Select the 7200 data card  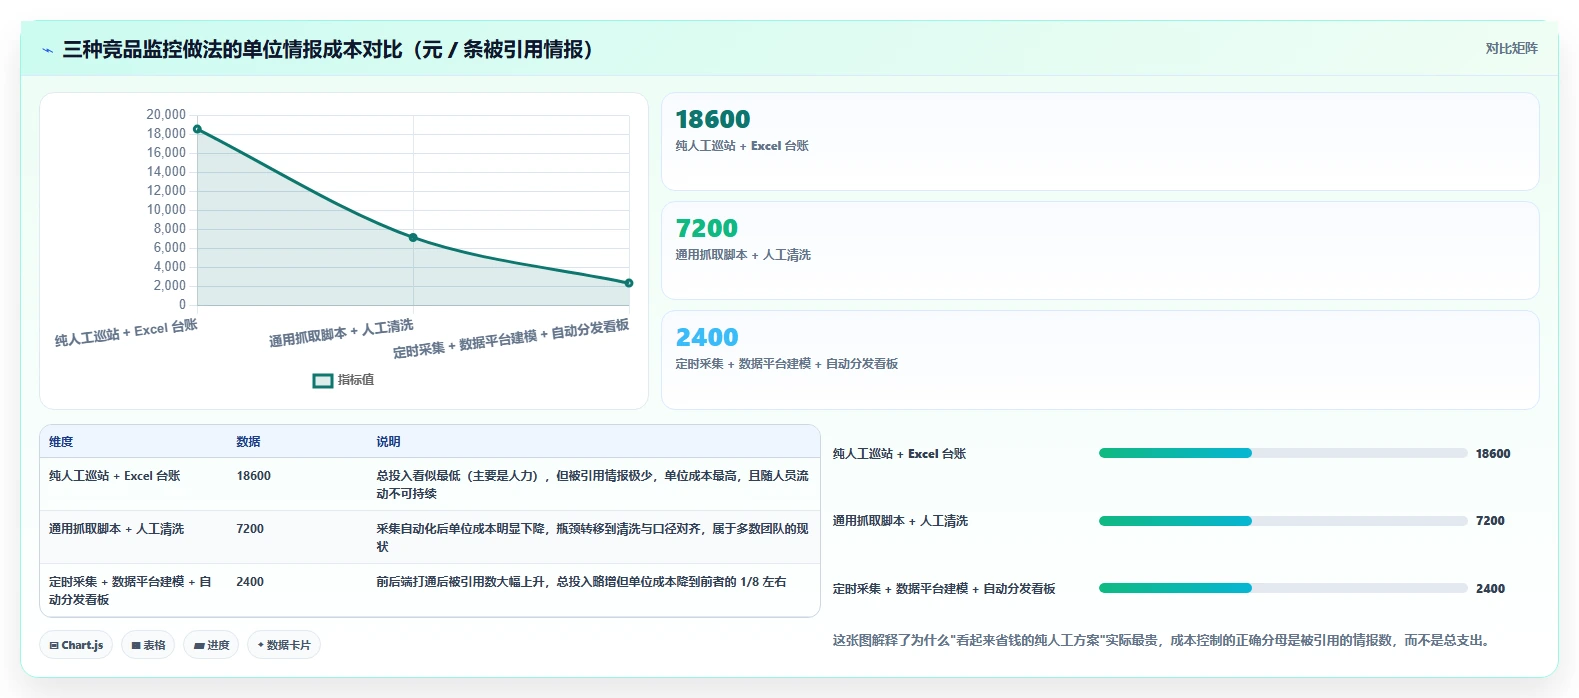click(x=1100, y=250)
